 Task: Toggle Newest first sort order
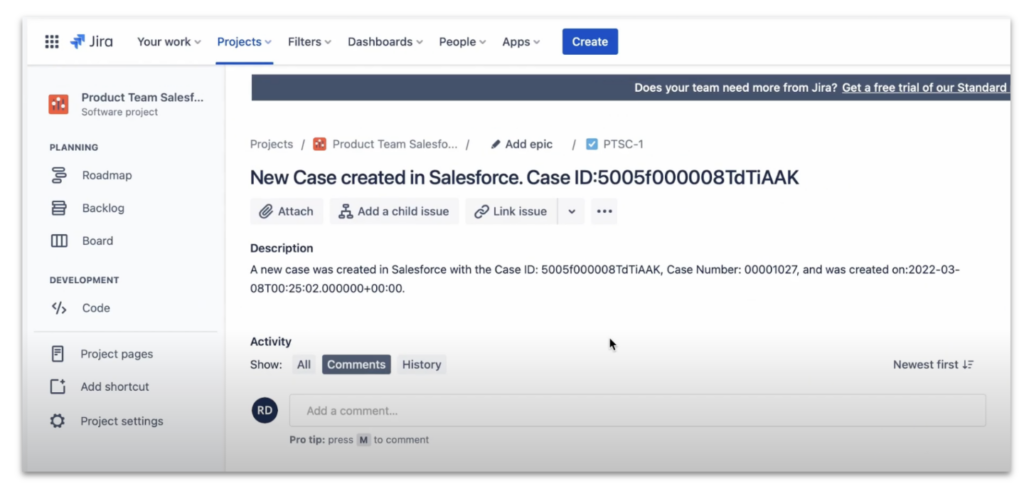[x=932, y=365]
